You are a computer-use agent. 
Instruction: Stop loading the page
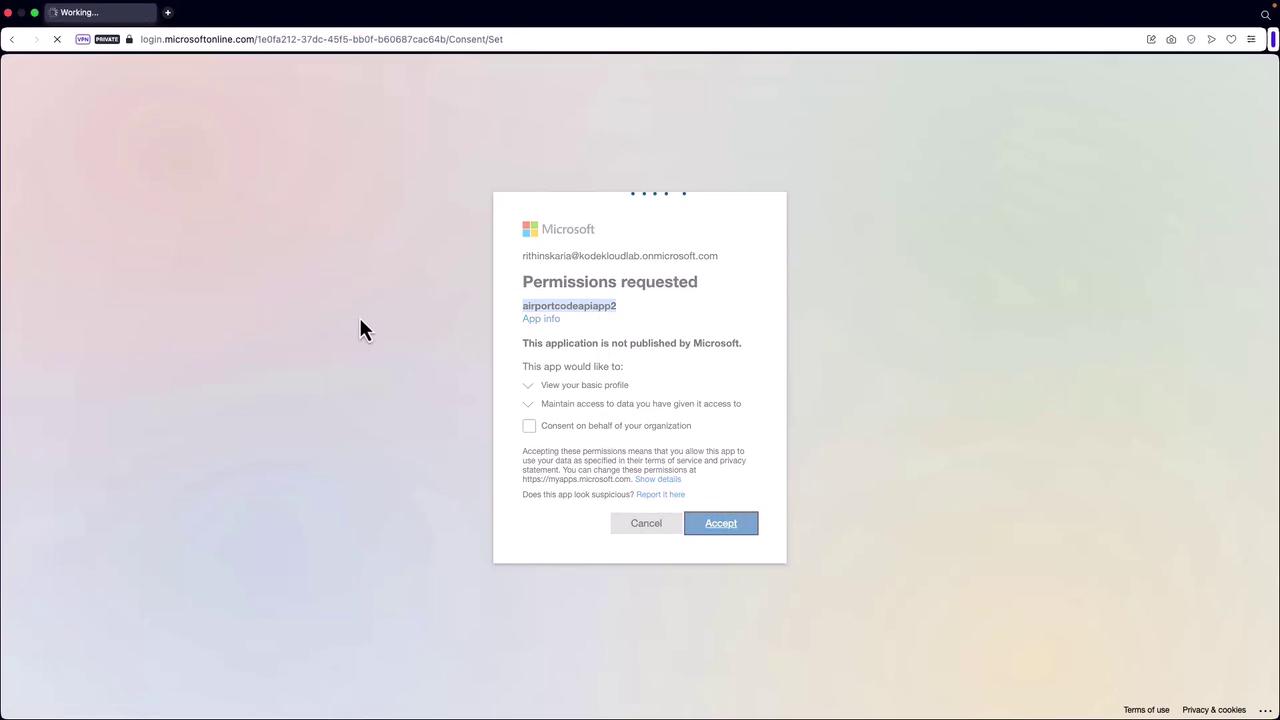pyautogui.click(x=57, y=39)
